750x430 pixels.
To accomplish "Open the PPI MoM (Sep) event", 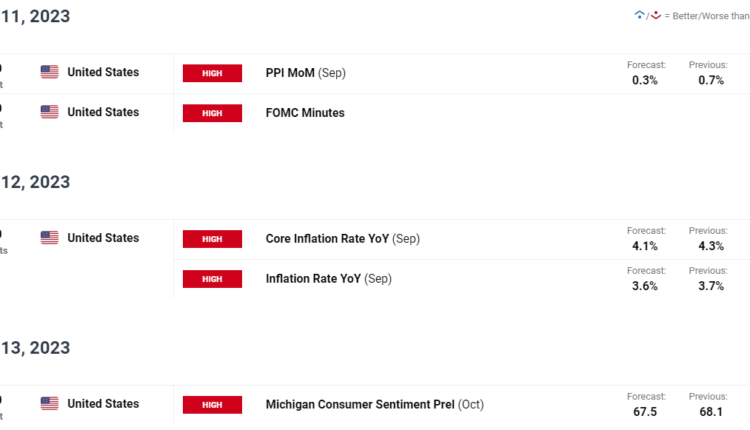I will pyautogui.click(x=305, y=73).
